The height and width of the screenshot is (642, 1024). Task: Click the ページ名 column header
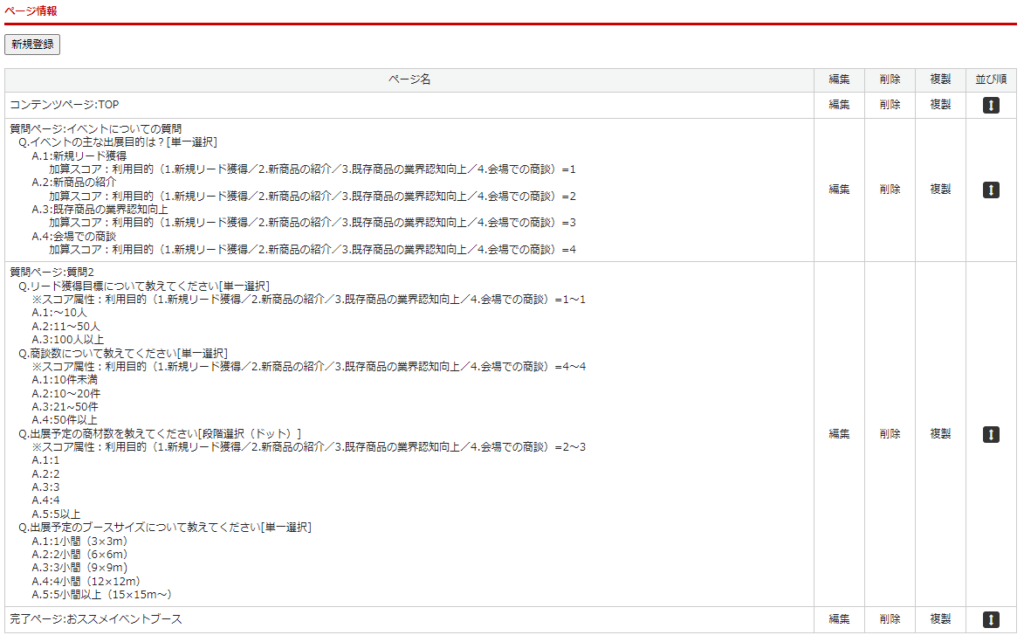(410, 80)
